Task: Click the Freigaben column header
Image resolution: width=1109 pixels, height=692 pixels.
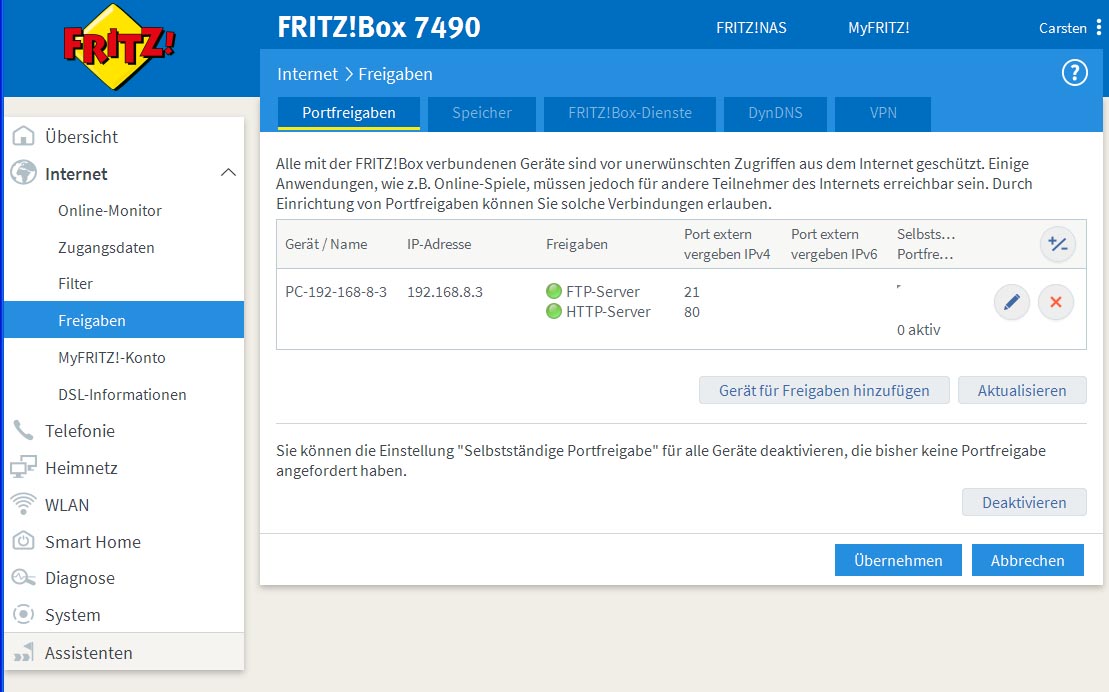Action: (x=576, y=244)
